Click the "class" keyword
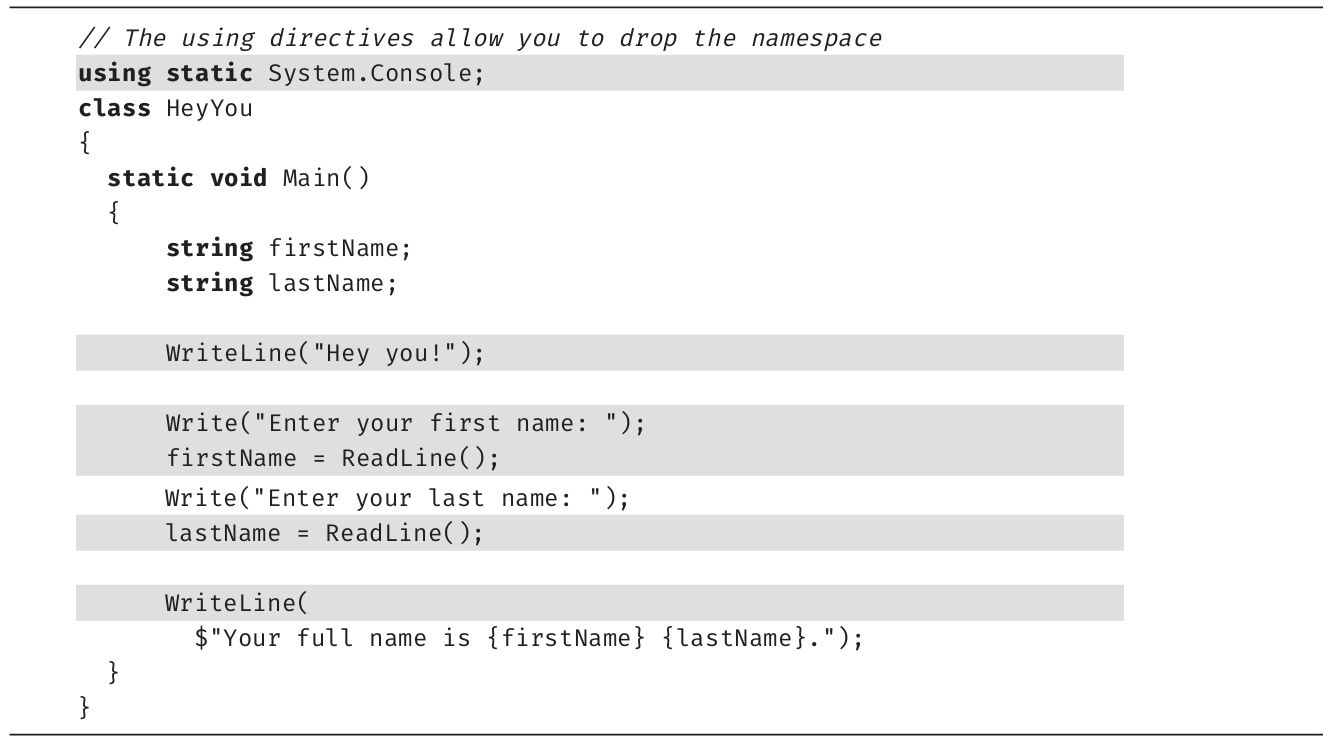 (114, 109)
